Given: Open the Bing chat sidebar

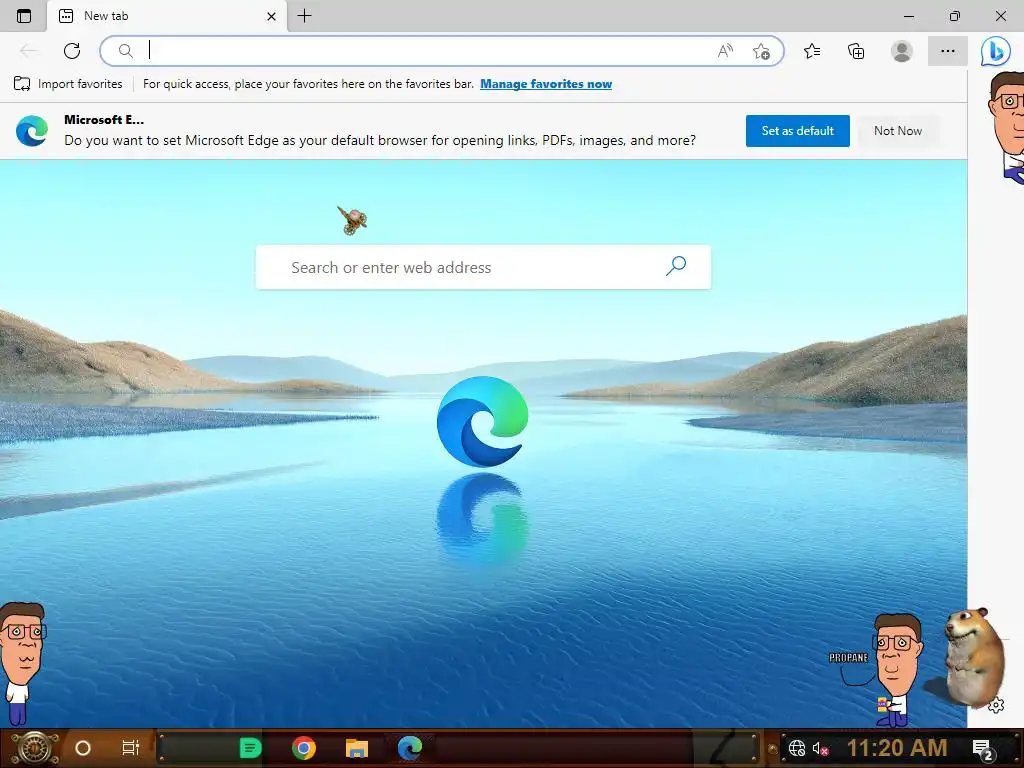Looking at the screenshot, I should (x=996, y=51).
